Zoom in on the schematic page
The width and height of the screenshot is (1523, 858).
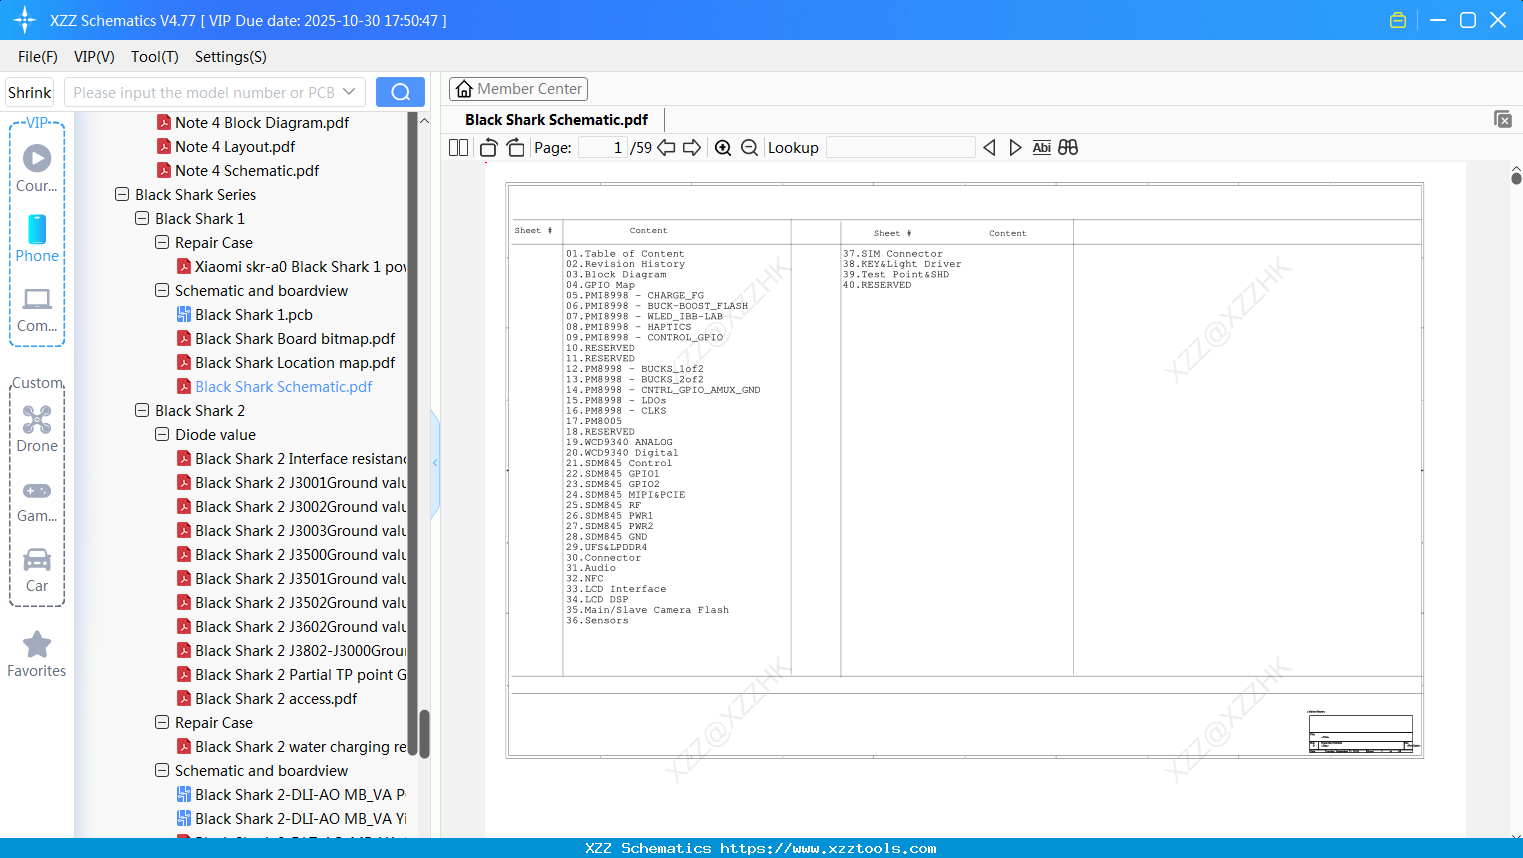(723, 148)
